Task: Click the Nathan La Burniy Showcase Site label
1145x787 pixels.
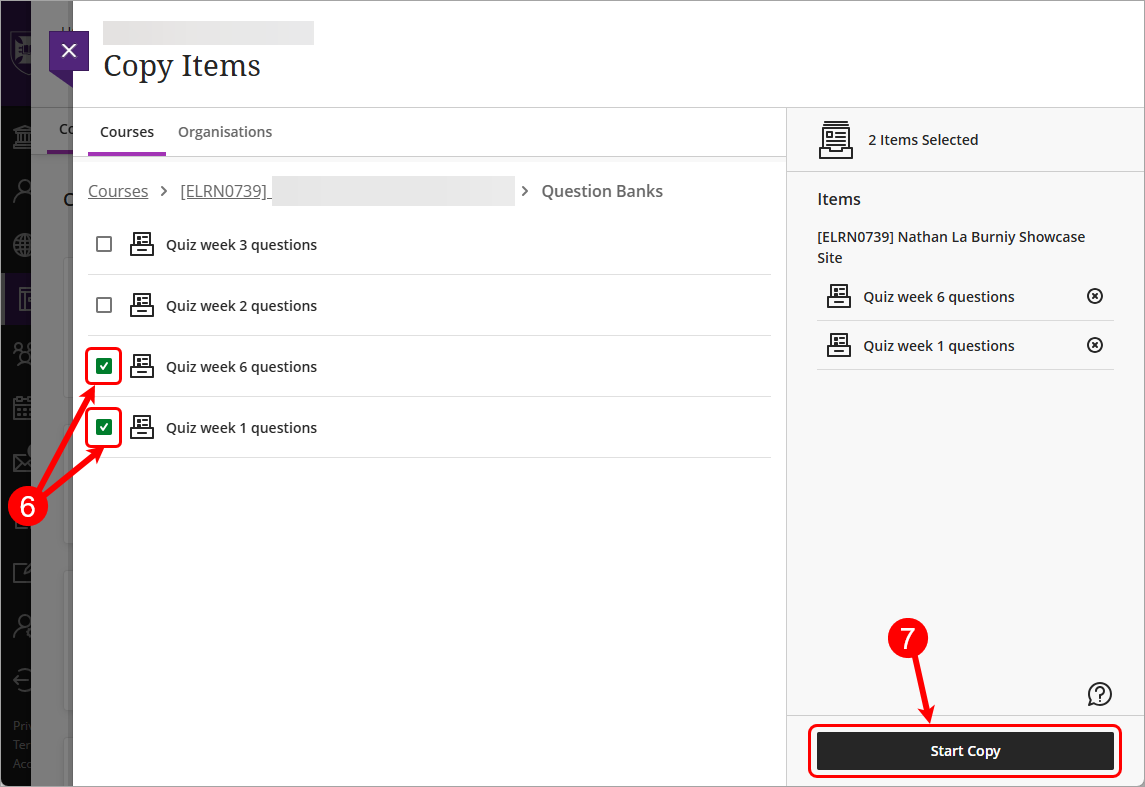Action: tap(951, 247)
